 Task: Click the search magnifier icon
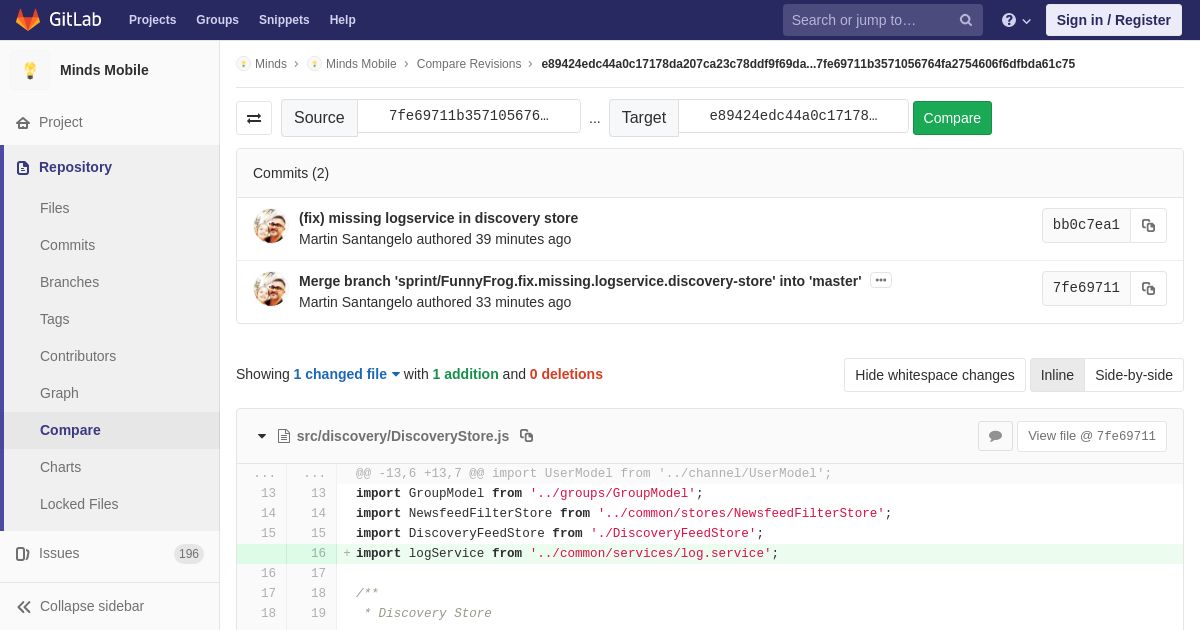tap(965, 20)
